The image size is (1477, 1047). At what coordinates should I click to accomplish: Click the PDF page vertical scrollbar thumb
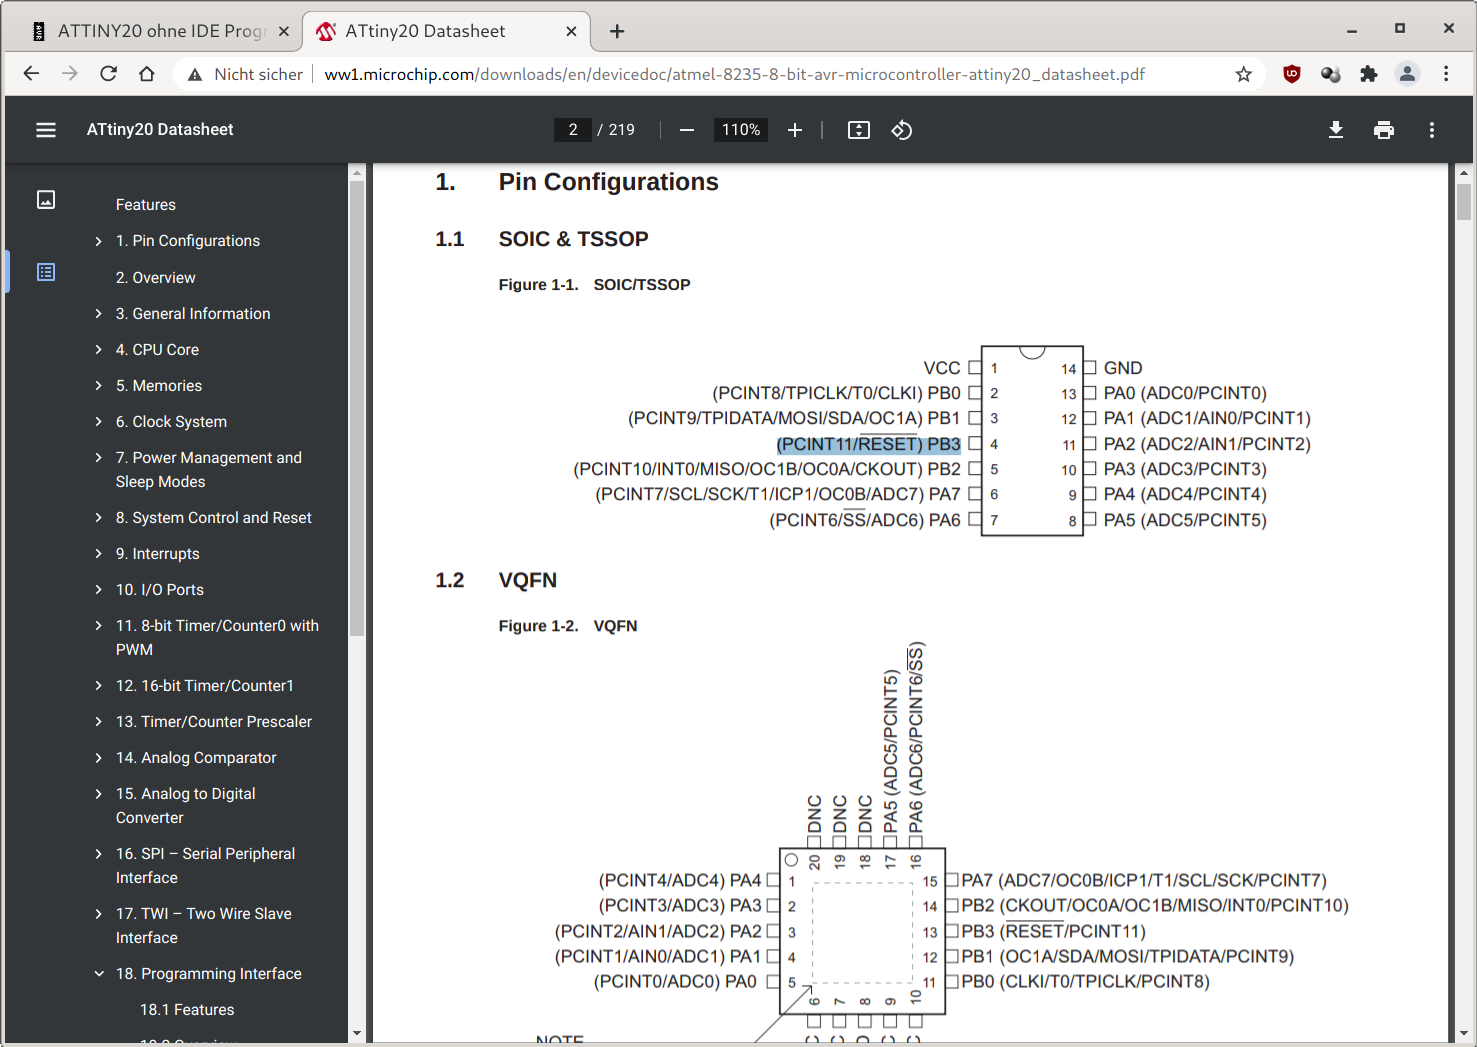(1464, 202)
